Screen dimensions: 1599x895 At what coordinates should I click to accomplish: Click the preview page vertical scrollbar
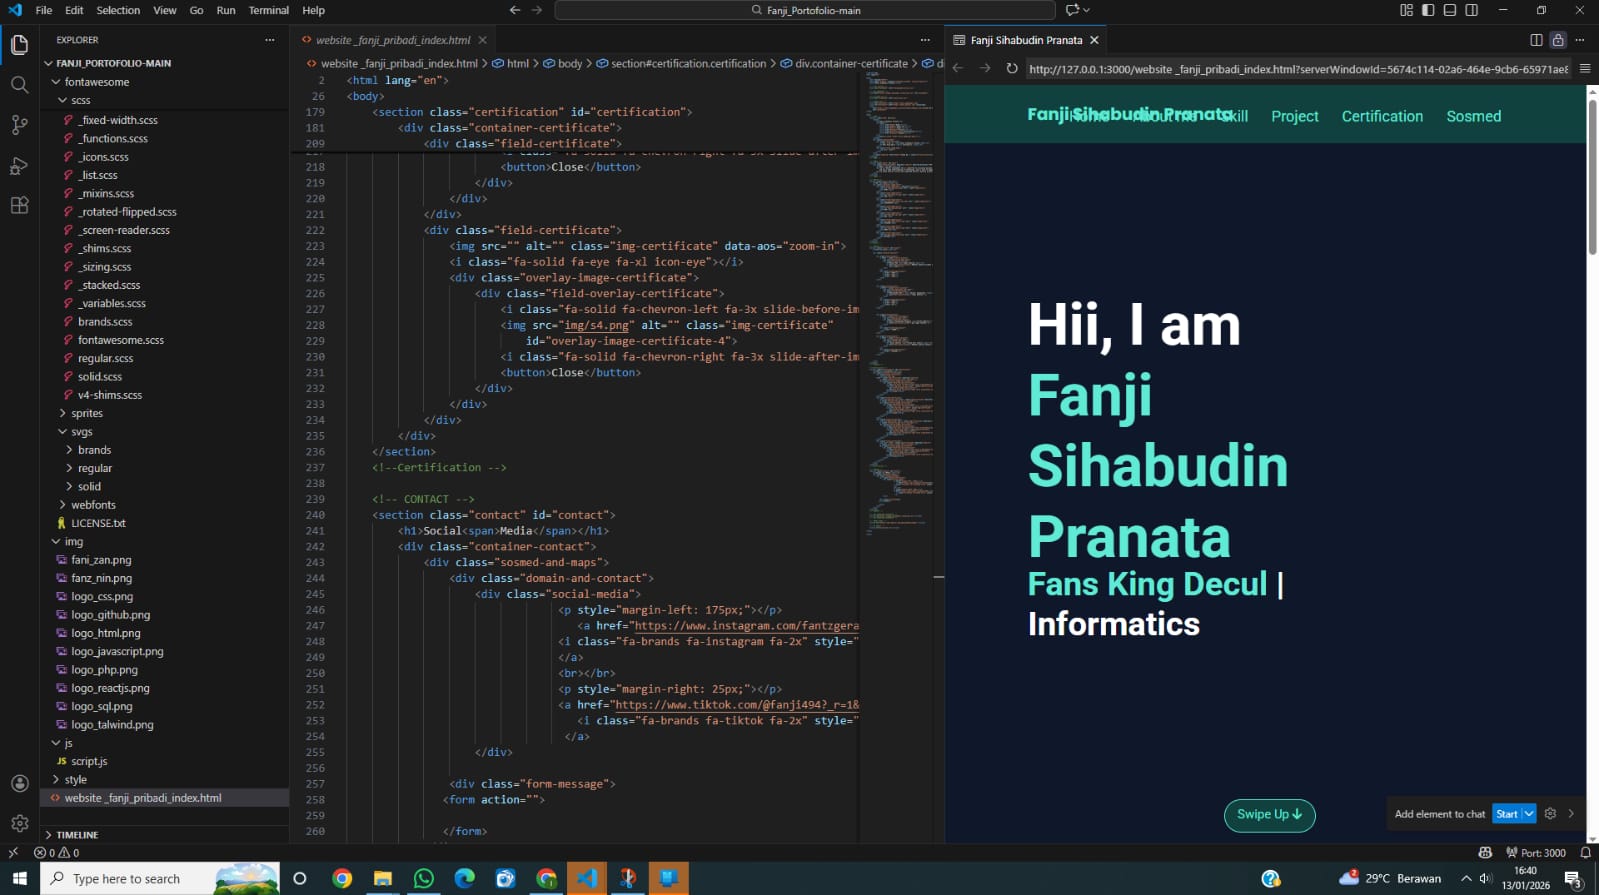point(1592,175)
